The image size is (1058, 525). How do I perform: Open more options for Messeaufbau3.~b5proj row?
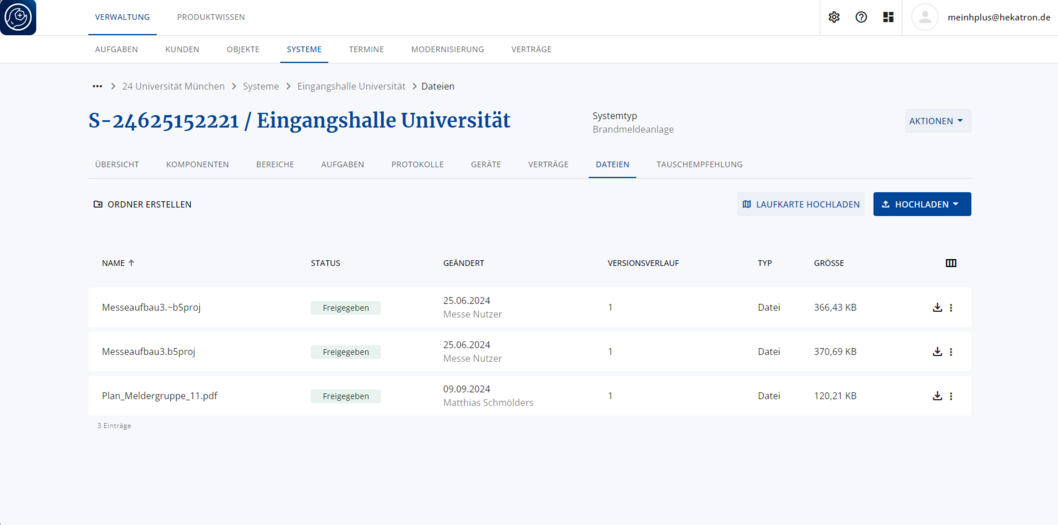click(951, 308)
